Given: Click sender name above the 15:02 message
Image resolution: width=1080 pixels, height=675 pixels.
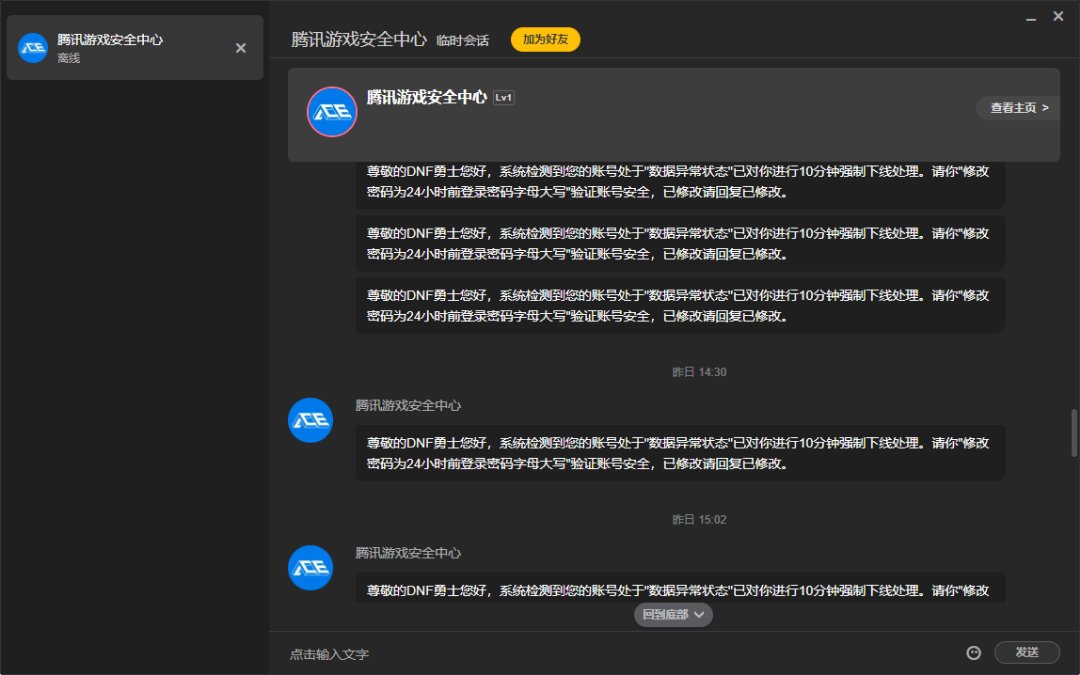Looking at the screenshot, I should click(x=408, y=553).
